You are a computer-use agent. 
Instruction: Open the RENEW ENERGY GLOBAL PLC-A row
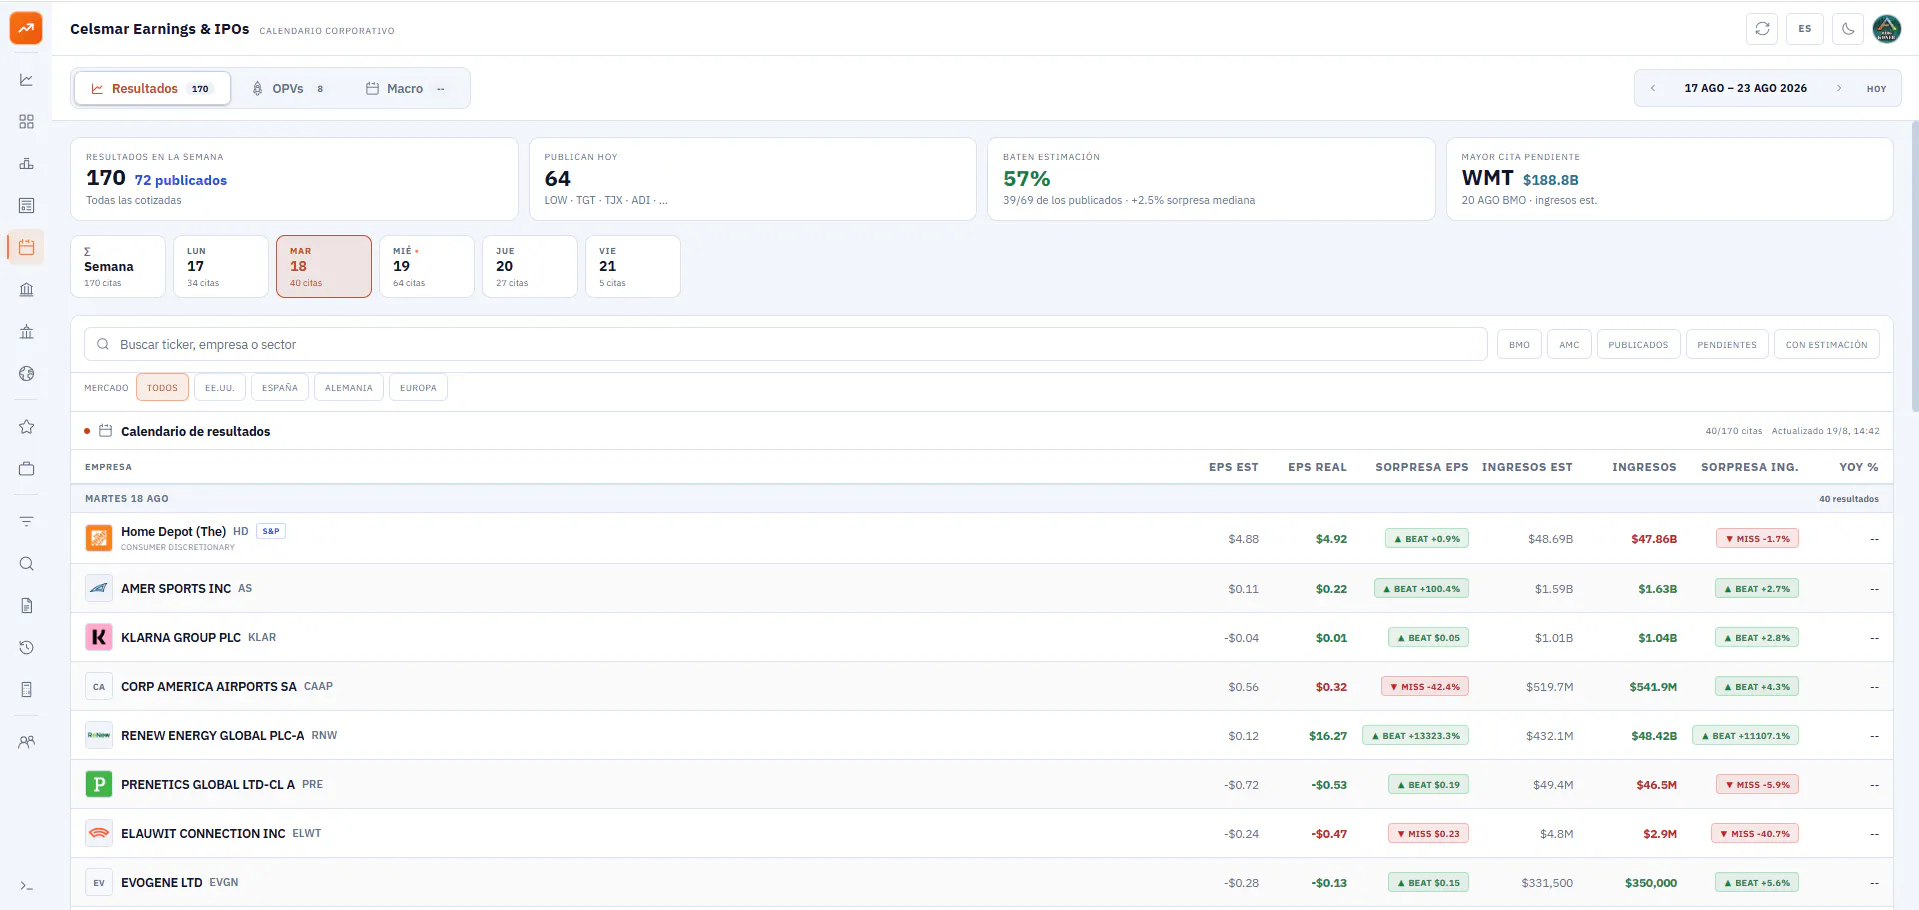click(x=982, y=735)
